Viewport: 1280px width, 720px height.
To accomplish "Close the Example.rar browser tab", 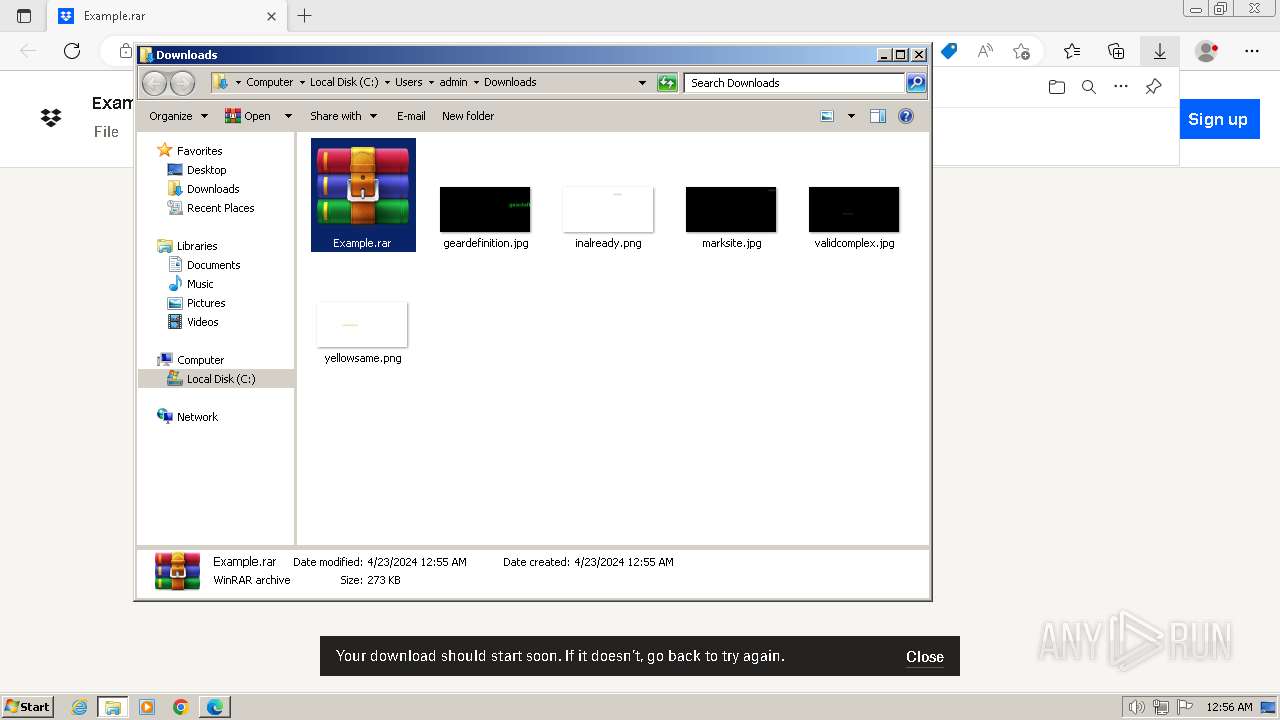I will click(x=271, y=16).
